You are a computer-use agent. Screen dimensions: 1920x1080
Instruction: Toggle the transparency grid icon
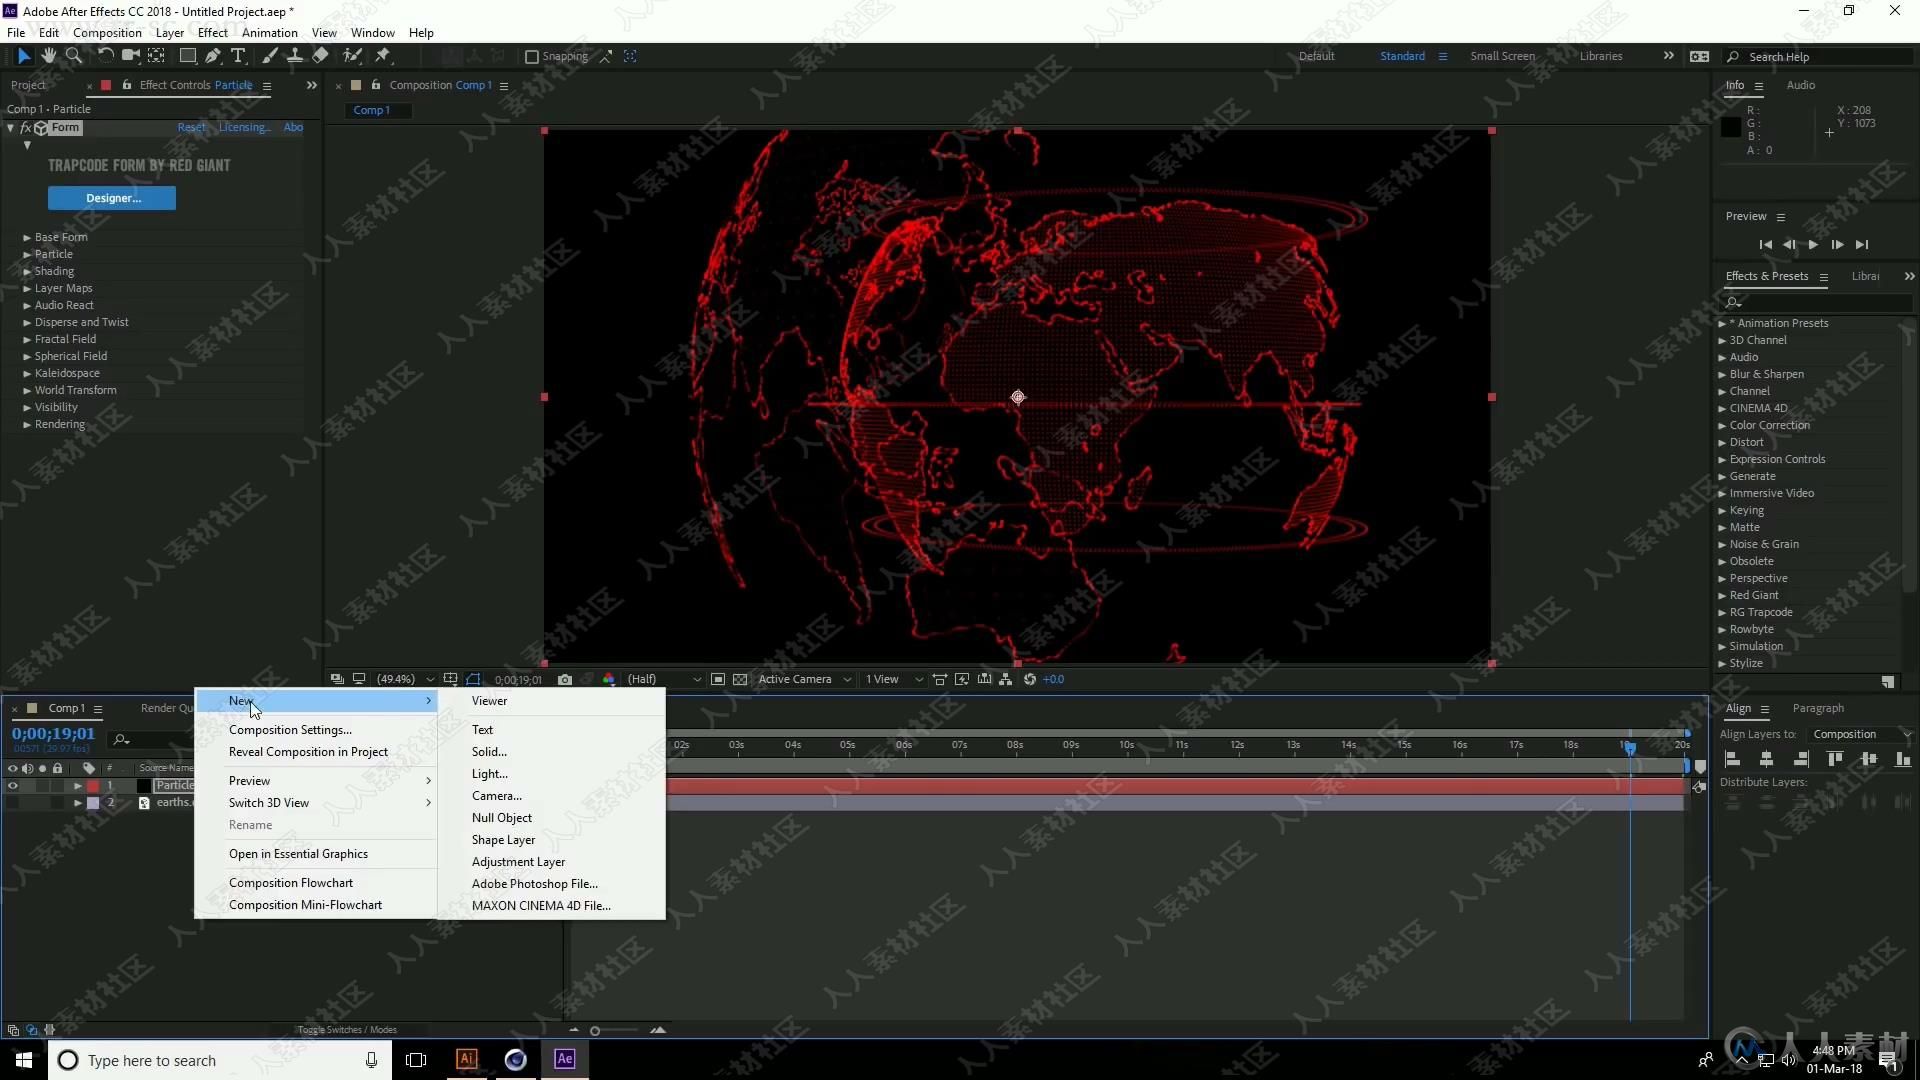(x=740, y=679)
